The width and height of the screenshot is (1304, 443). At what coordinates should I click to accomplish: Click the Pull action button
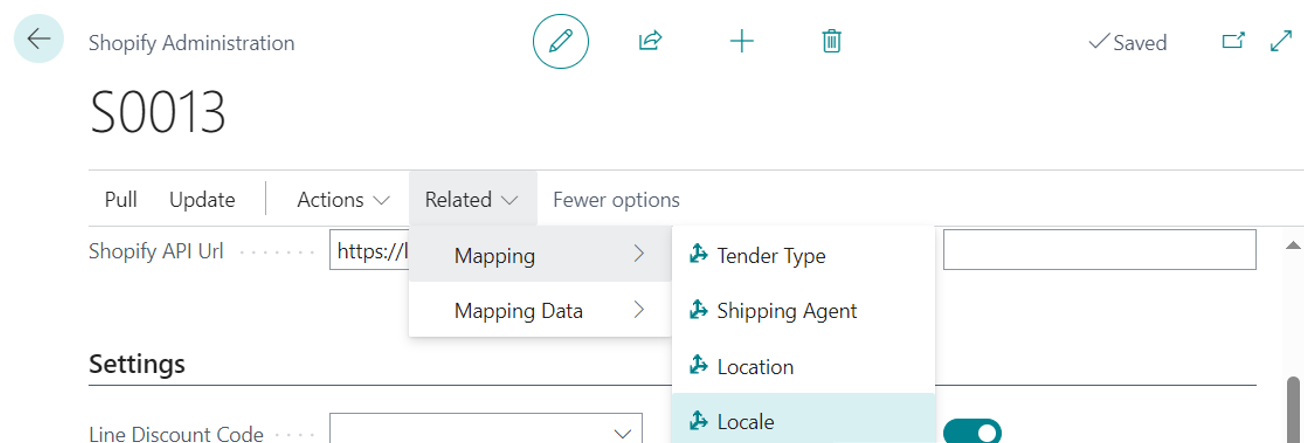point(121,200)
